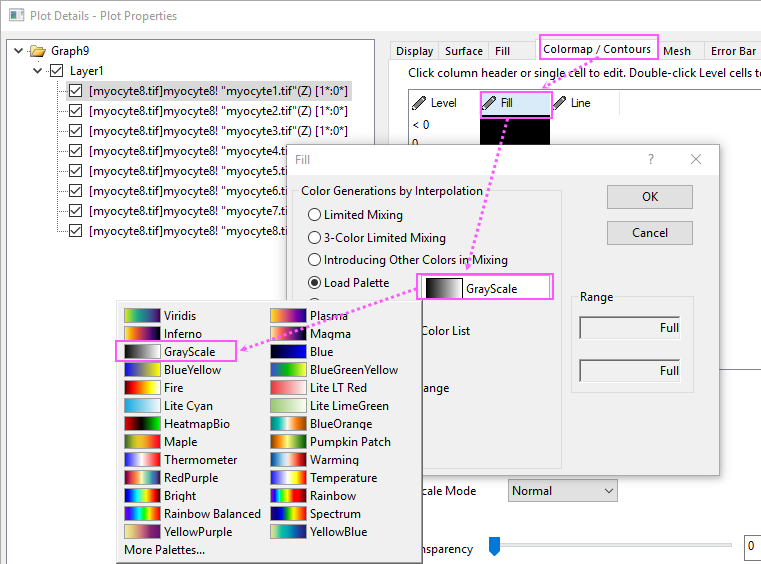
Task: Switch to the Error Bar tab
Action: tap(733, 51)
